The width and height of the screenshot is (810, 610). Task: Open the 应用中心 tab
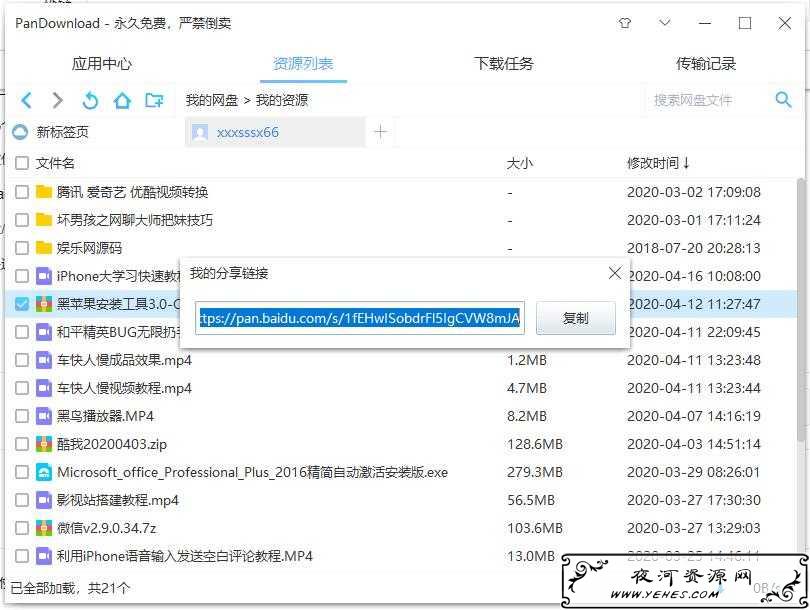(x=101, y=64)
